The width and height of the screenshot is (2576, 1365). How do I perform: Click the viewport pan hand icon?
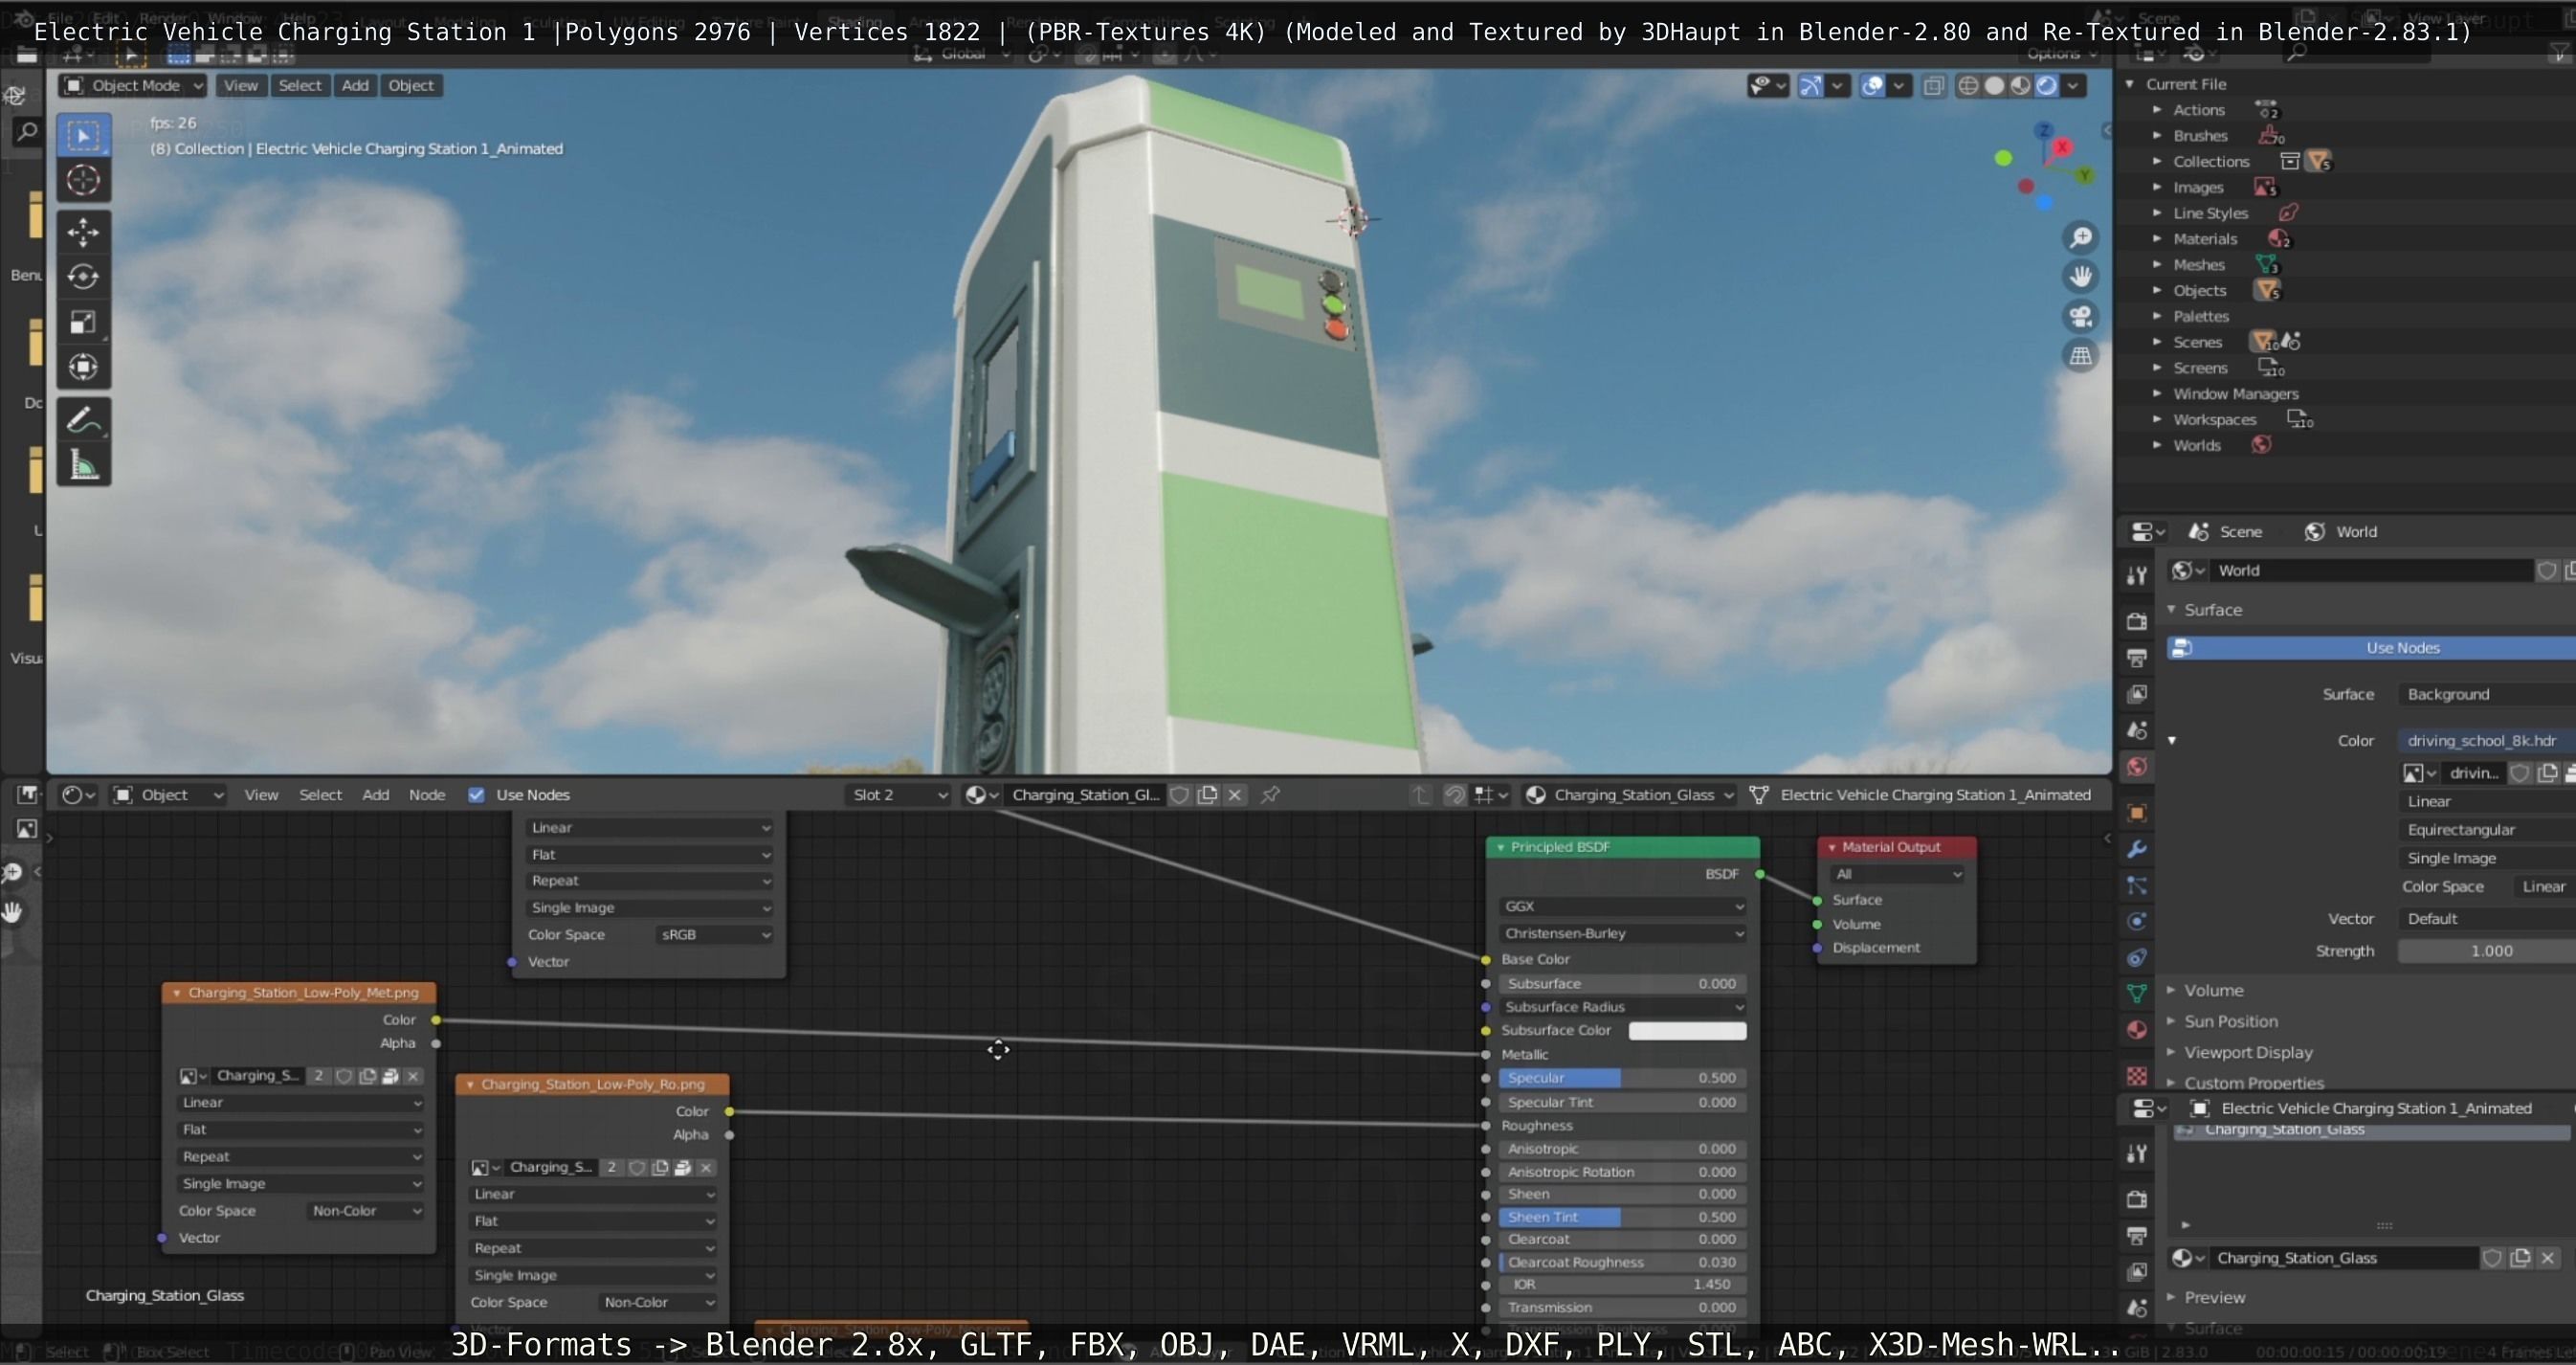pyautogui.click(x=2081, y=277)
